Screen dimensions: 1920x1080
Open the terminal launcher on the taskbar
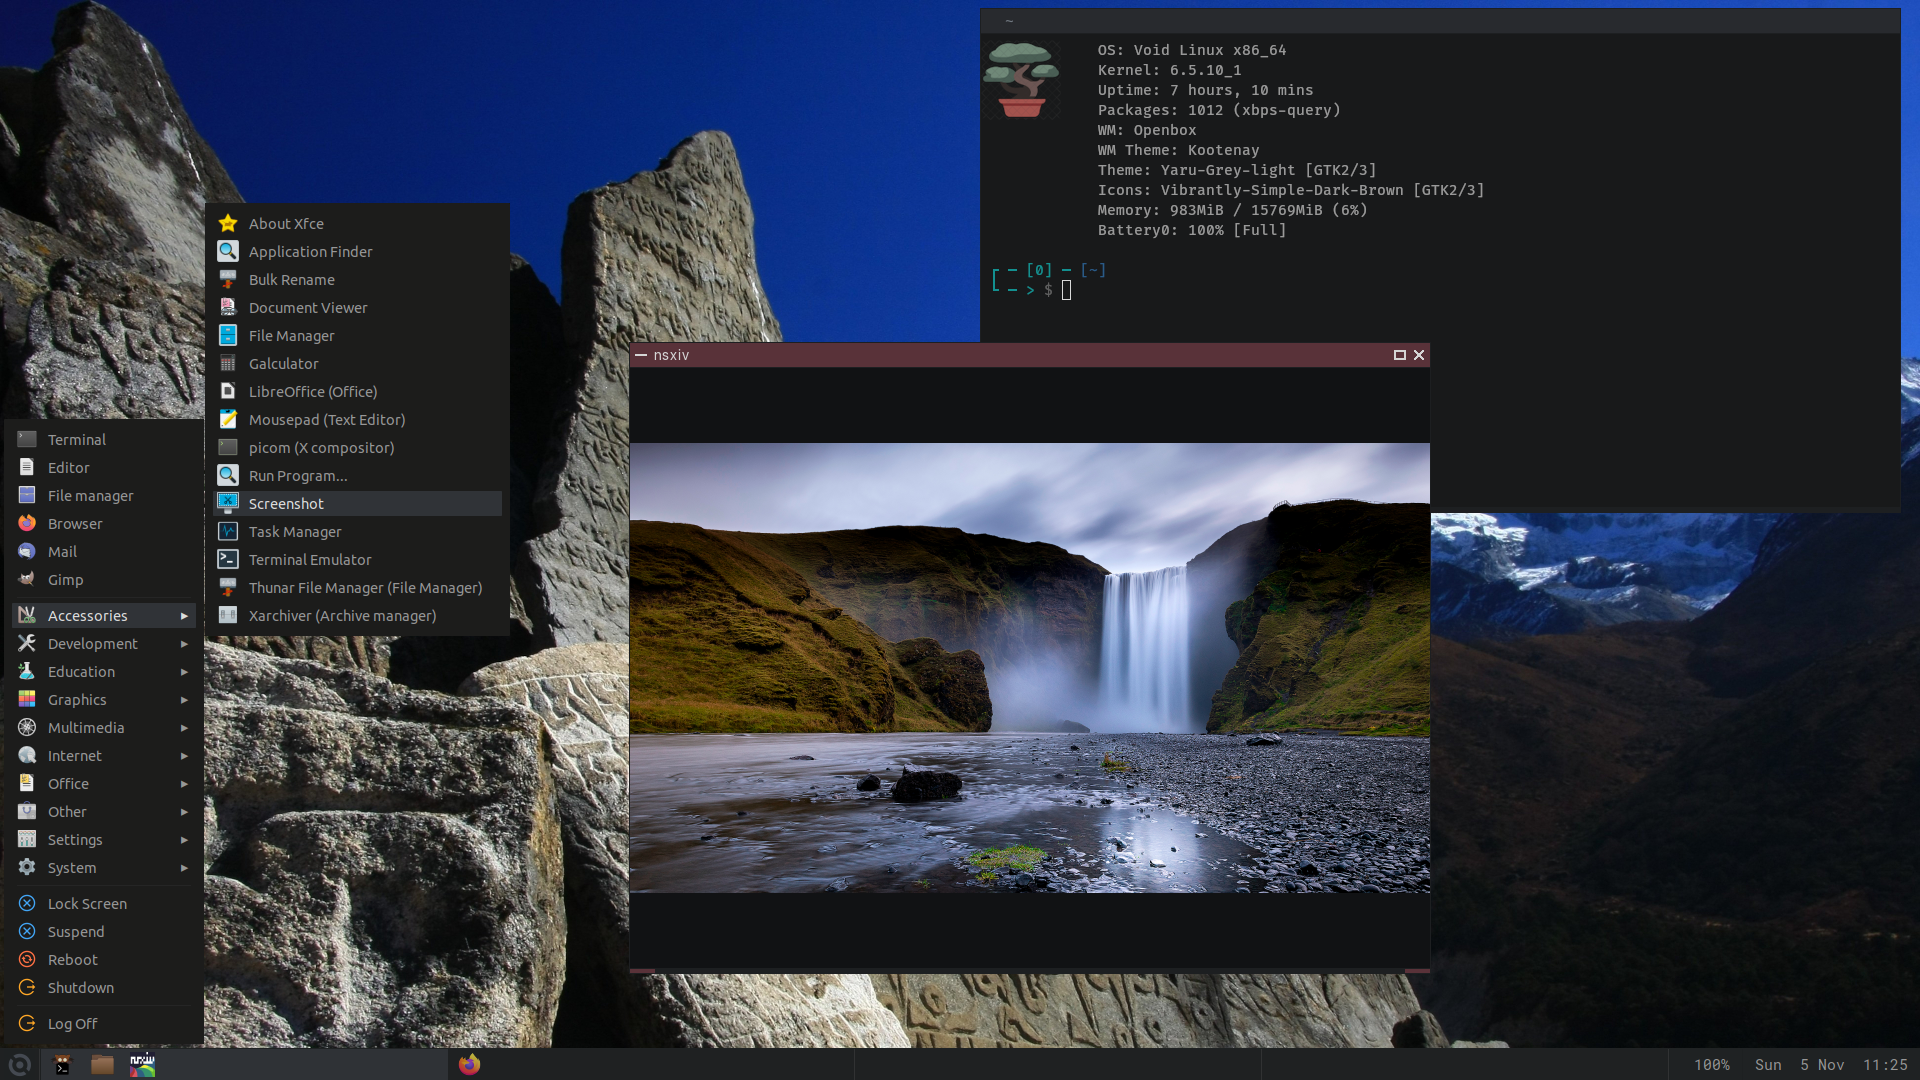62,1065
